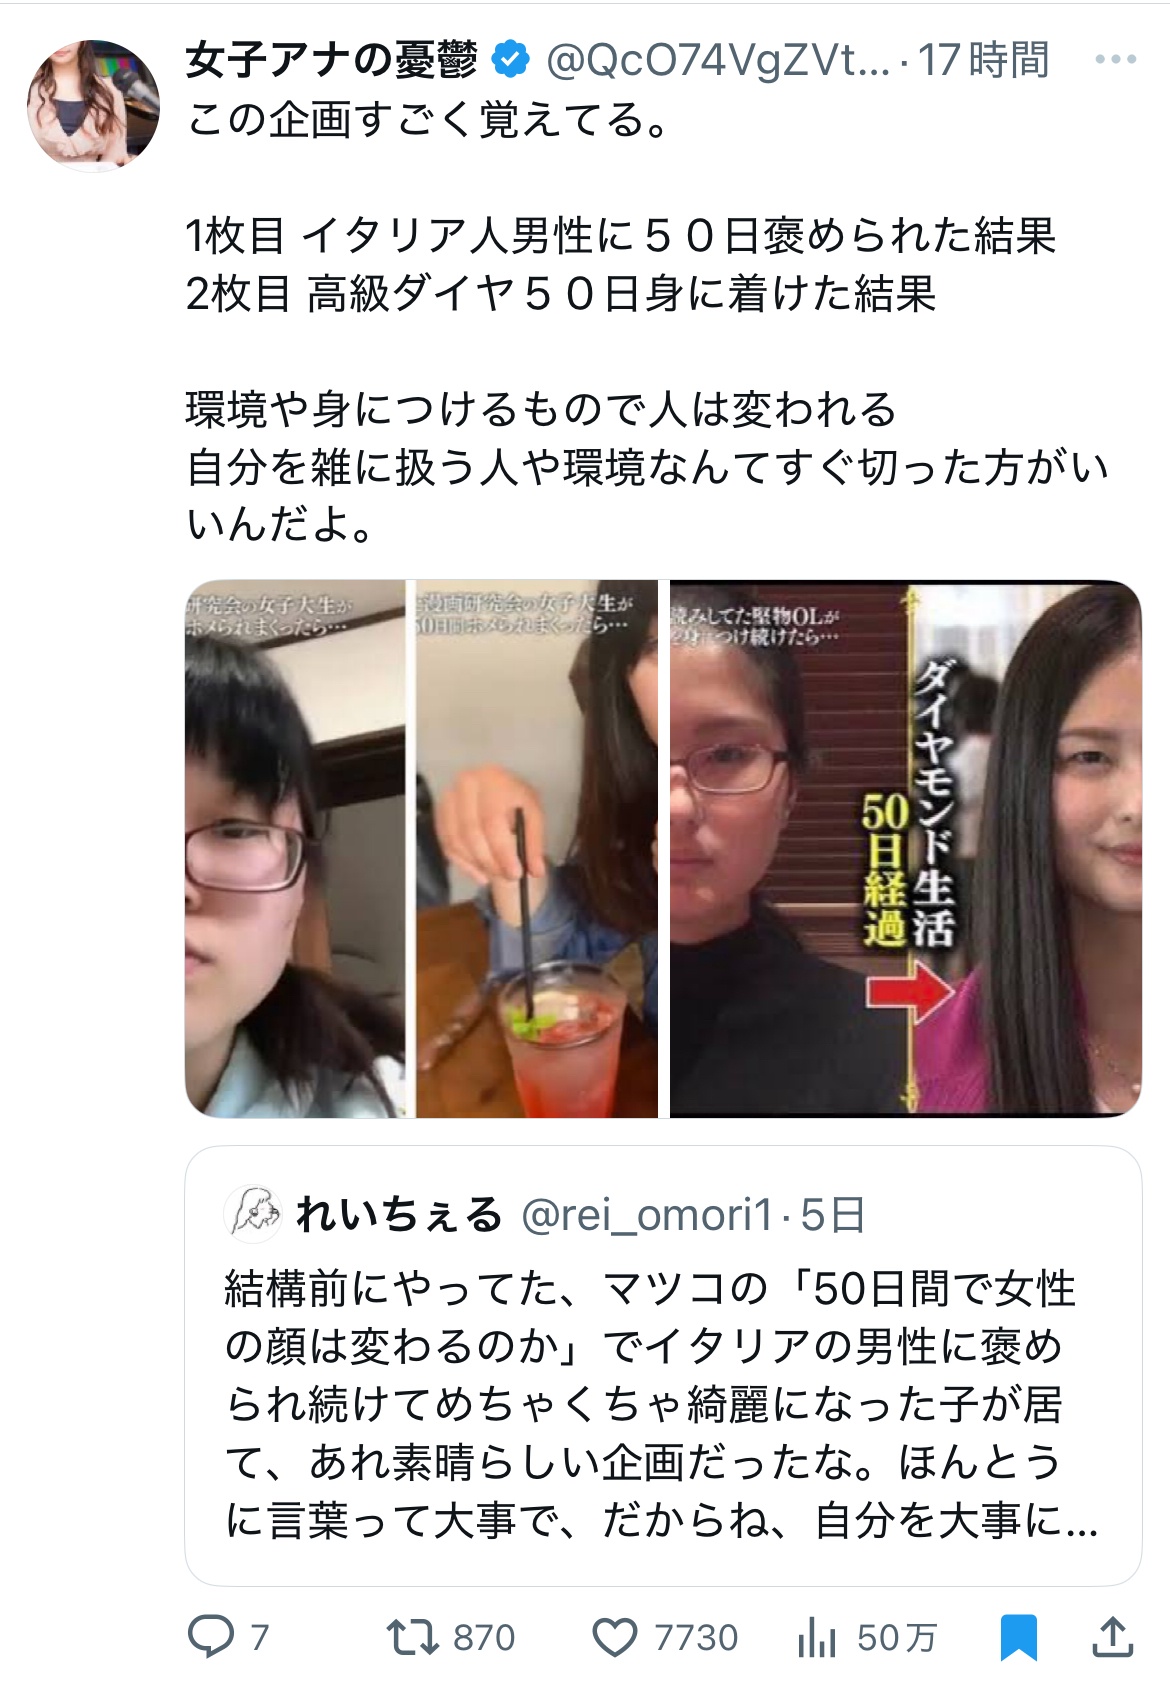Open the three-dot more options menu
The width and height of the screenshot is (1170, 1681).
pos(1115,60)
